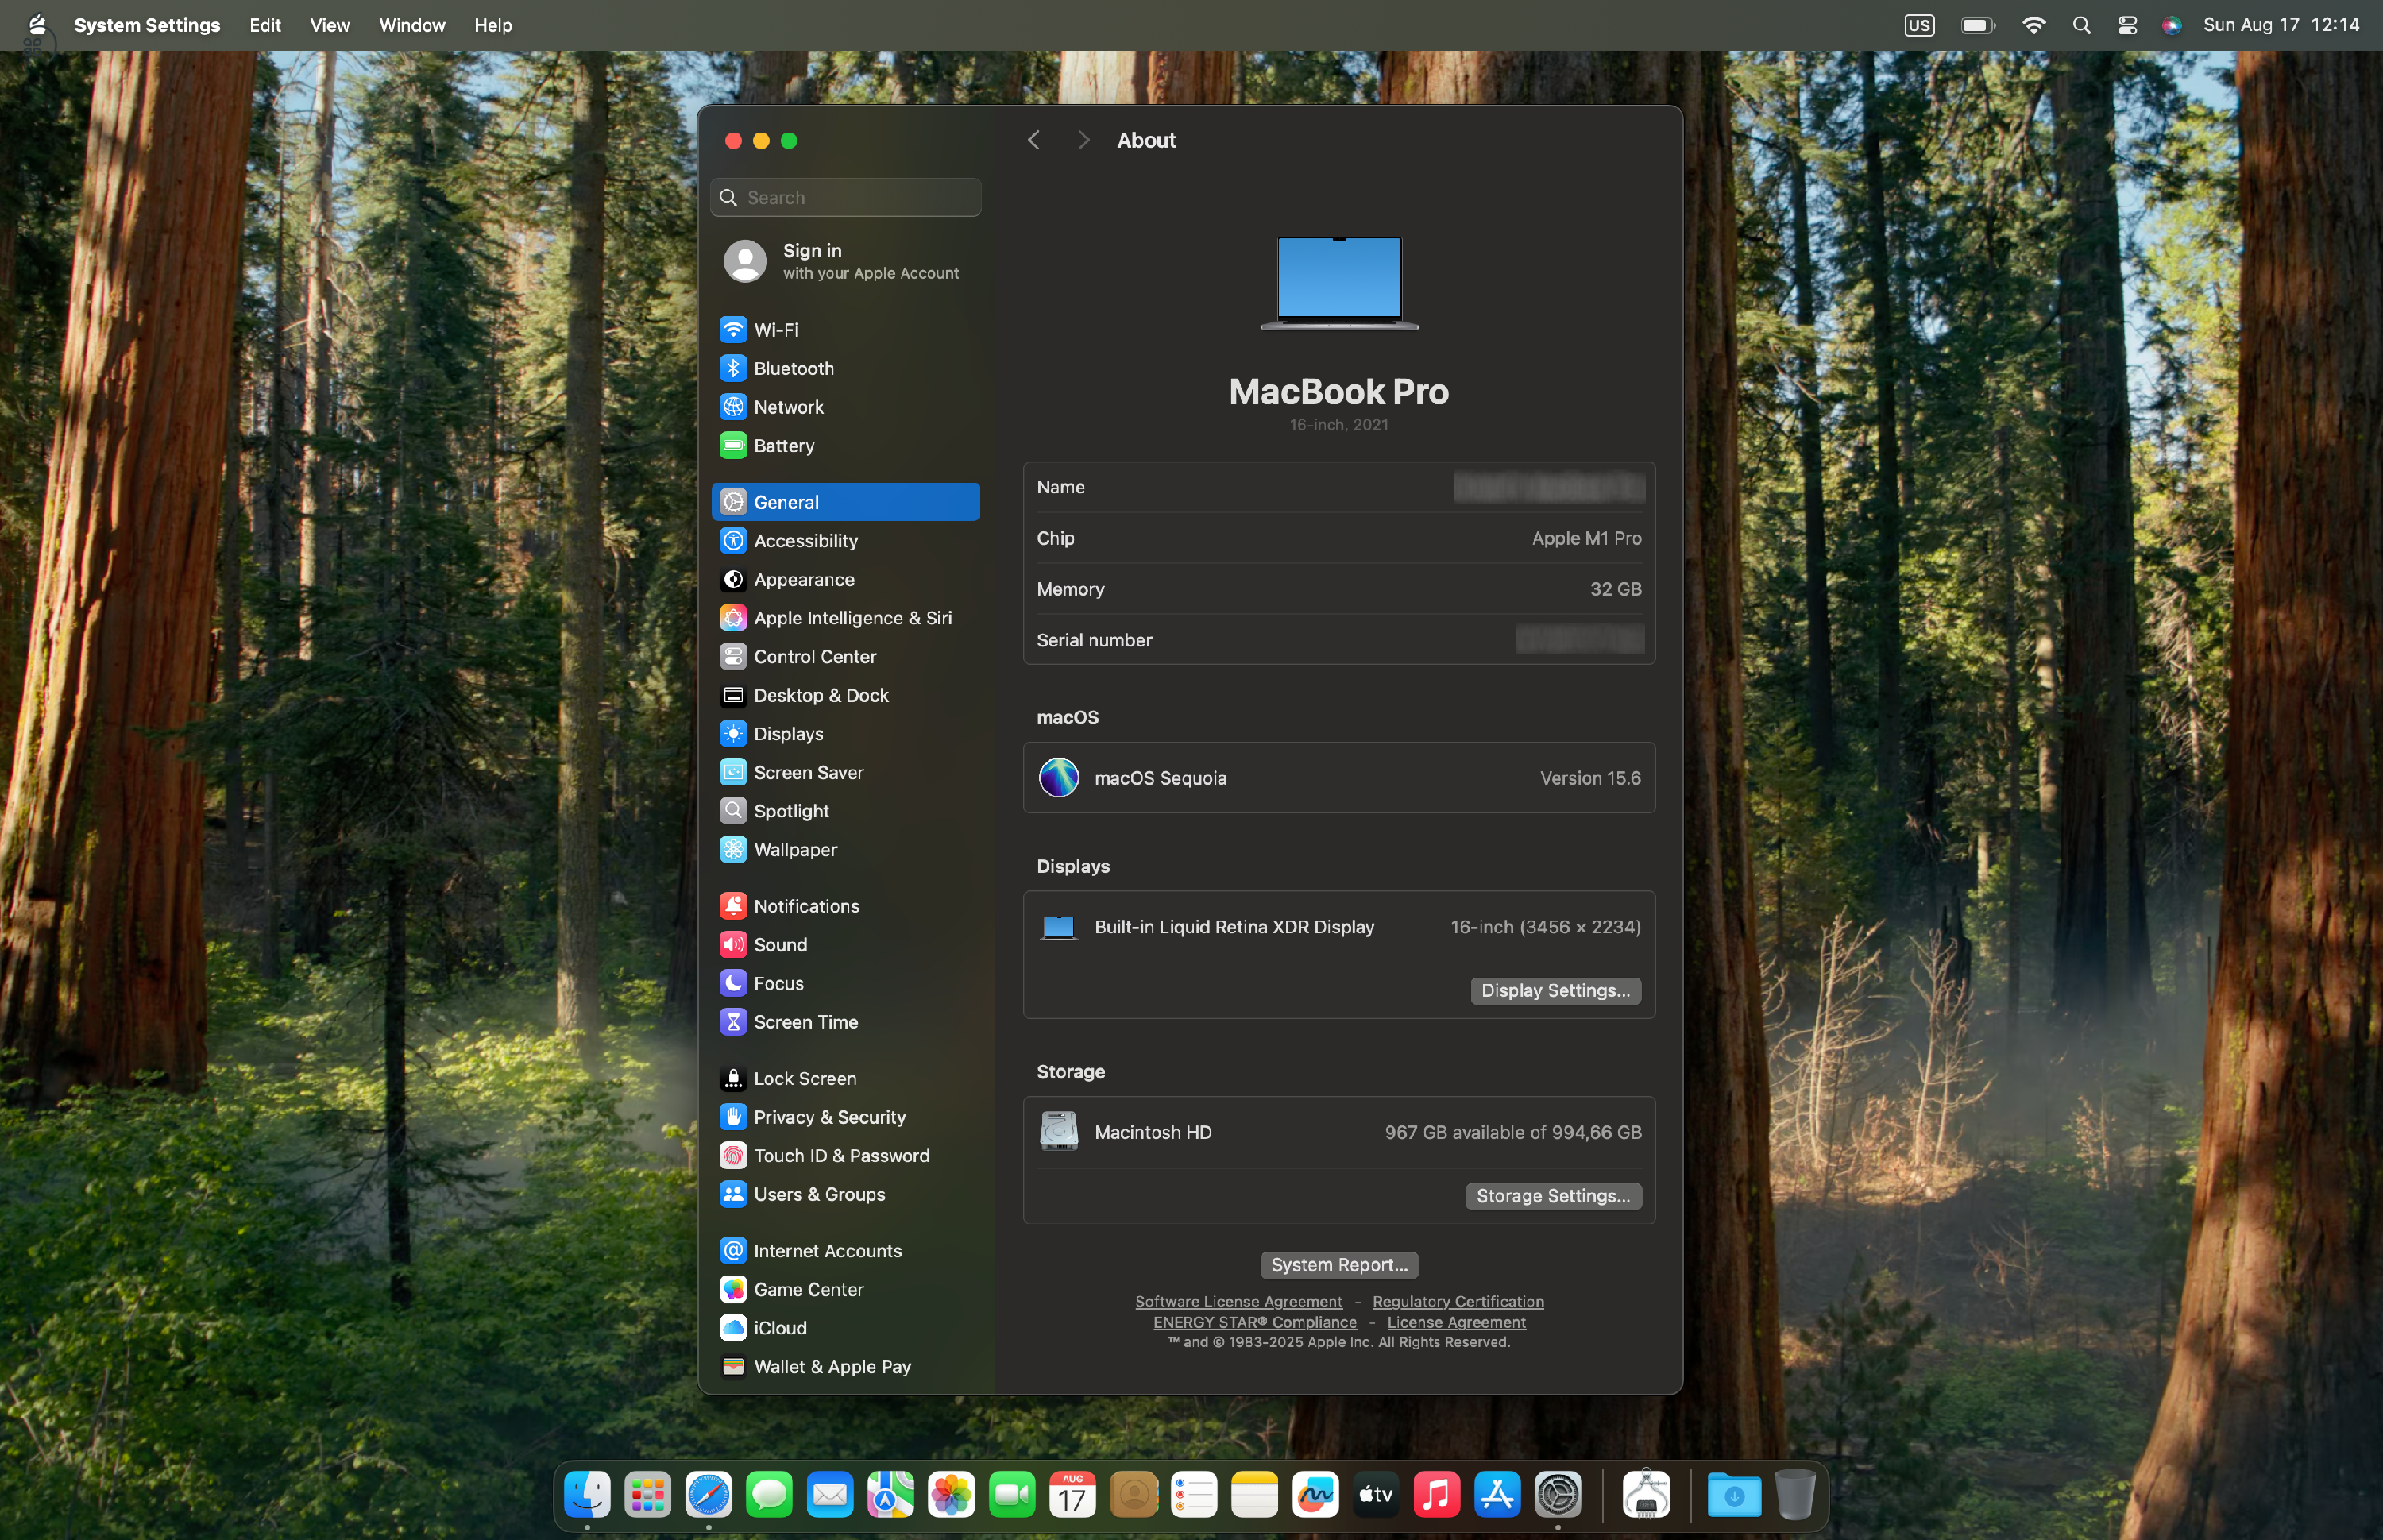Open the Help menu
The height and width of the screenshot is (1540, 2383).
[x=493, y=25]
